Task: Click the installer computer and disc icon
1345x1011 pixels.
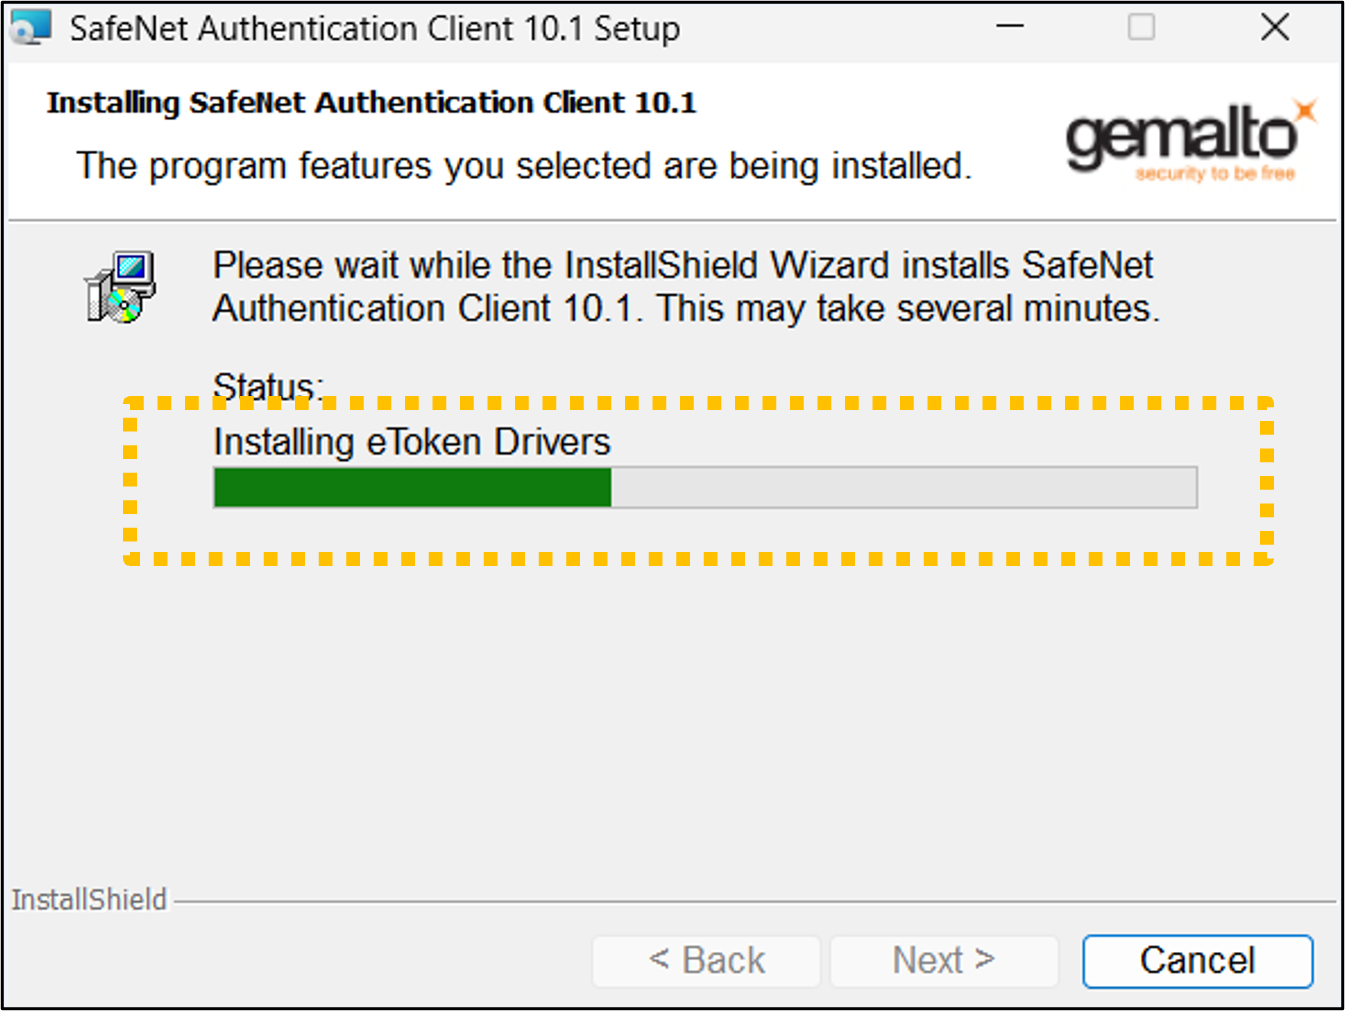Action: (x=121, y=287)
